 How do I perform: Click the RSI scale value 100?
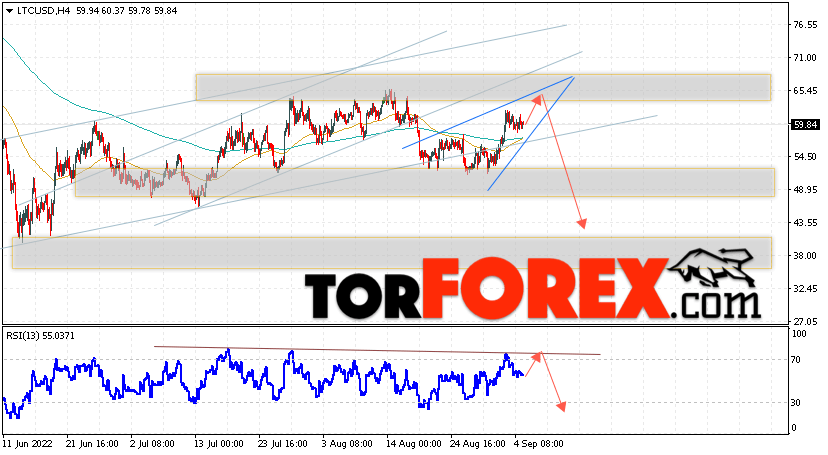click(x=799, y=334)
